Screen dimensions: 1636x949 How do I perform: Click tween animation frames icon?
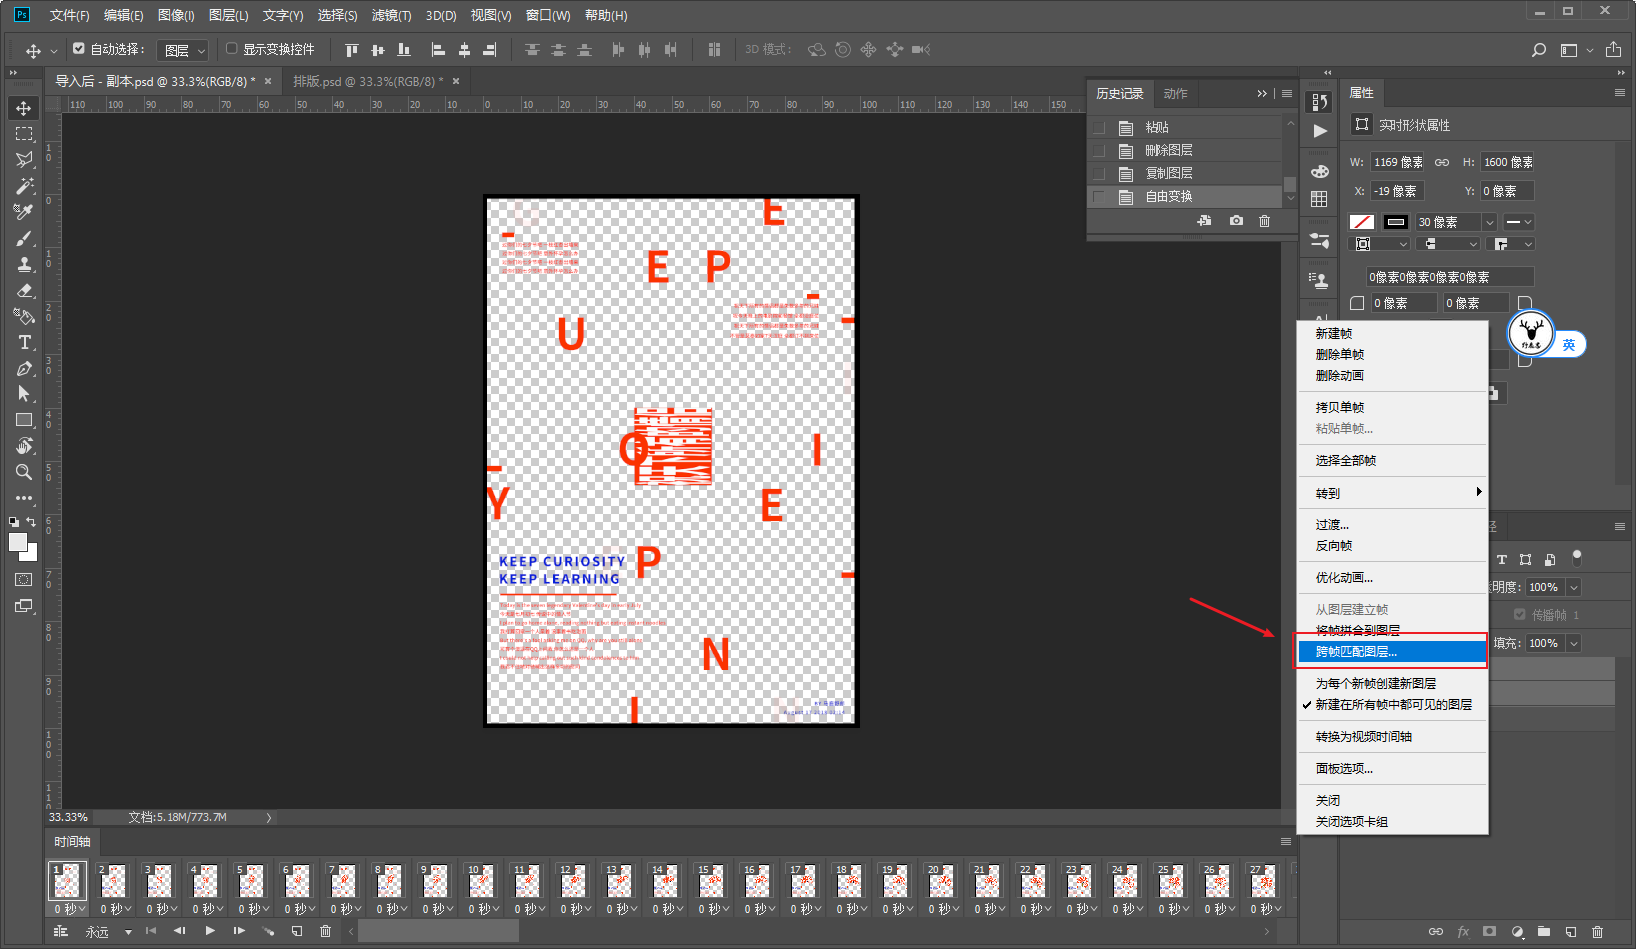click(x=268, y=931)
